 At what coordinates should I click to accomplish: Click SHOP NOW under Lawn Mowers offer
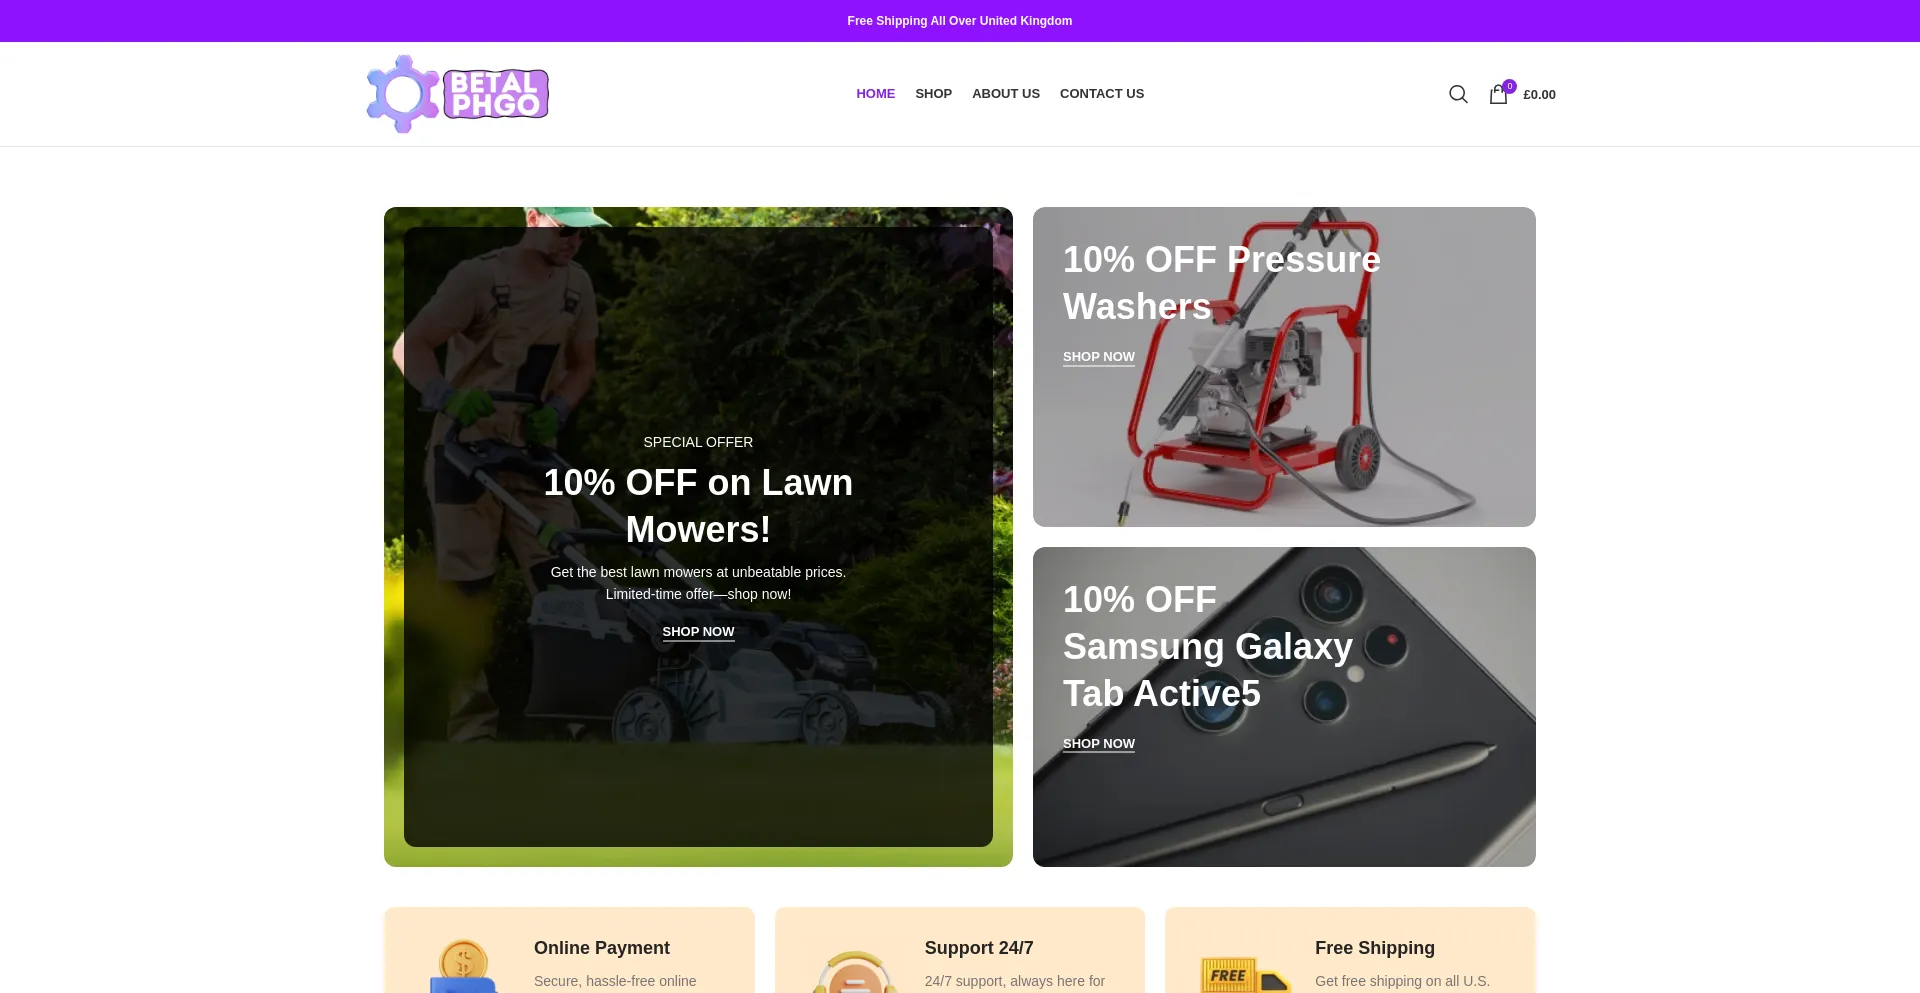click(698, 632)
